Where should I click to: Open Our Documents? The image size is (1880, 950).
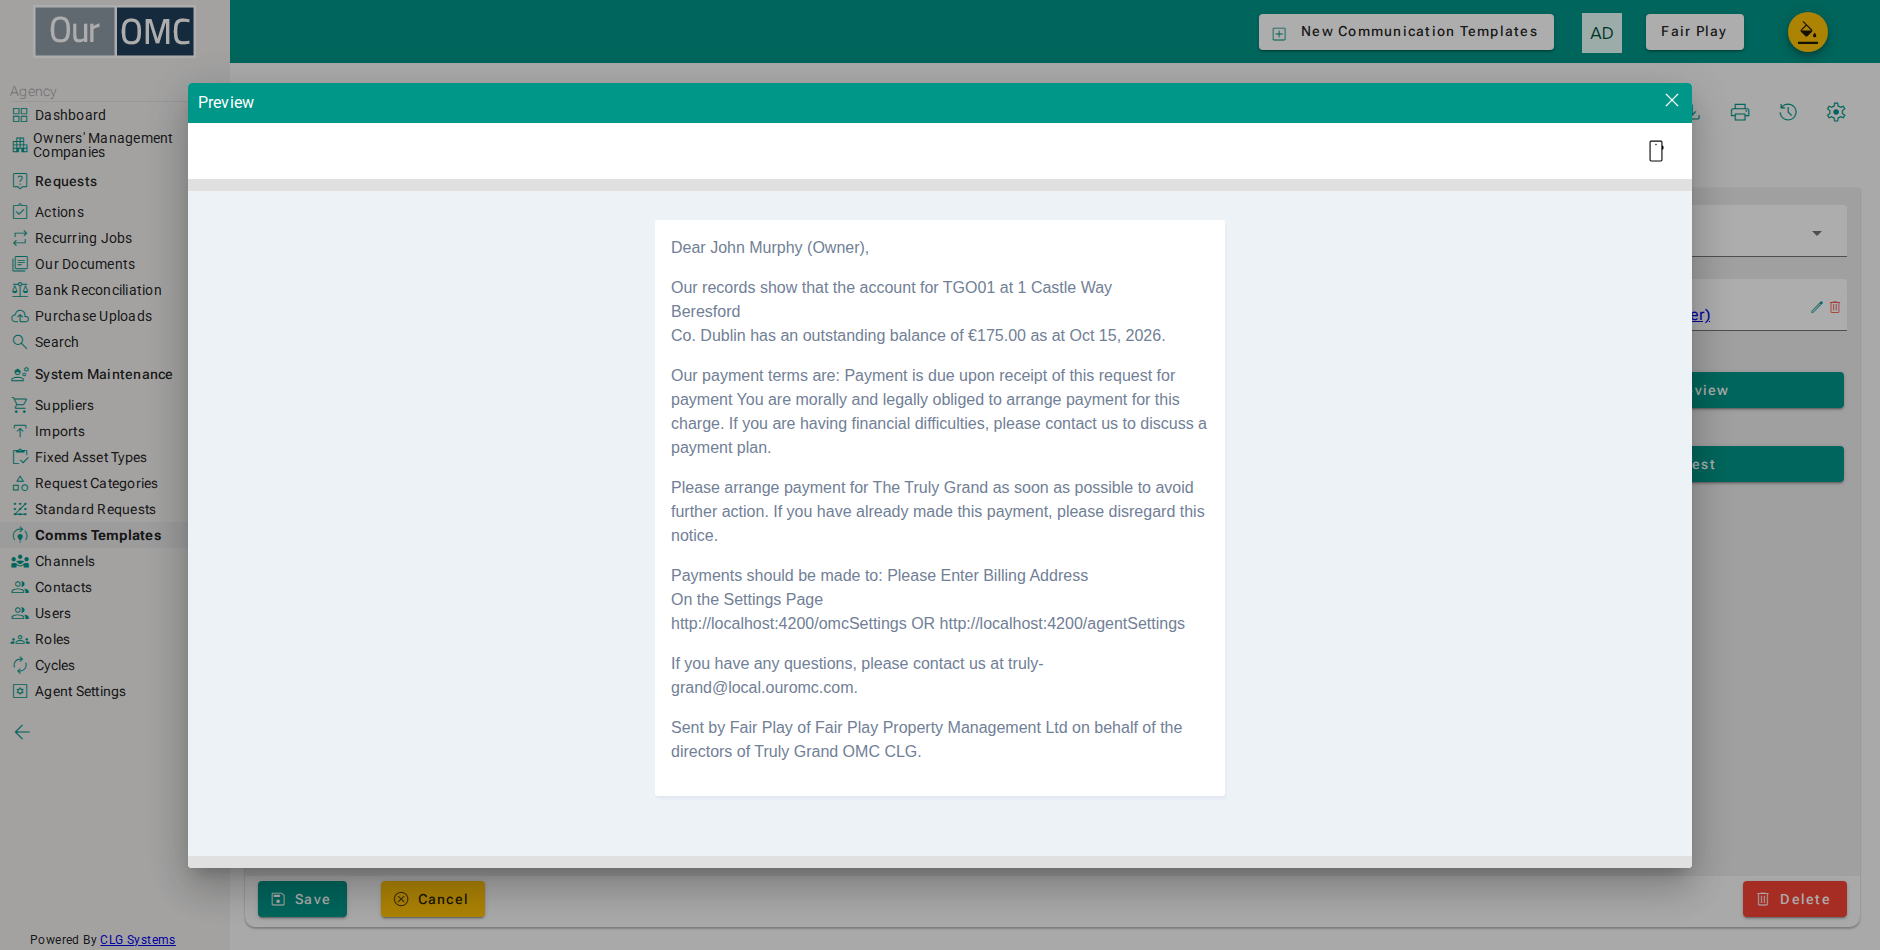click(85, 264)
